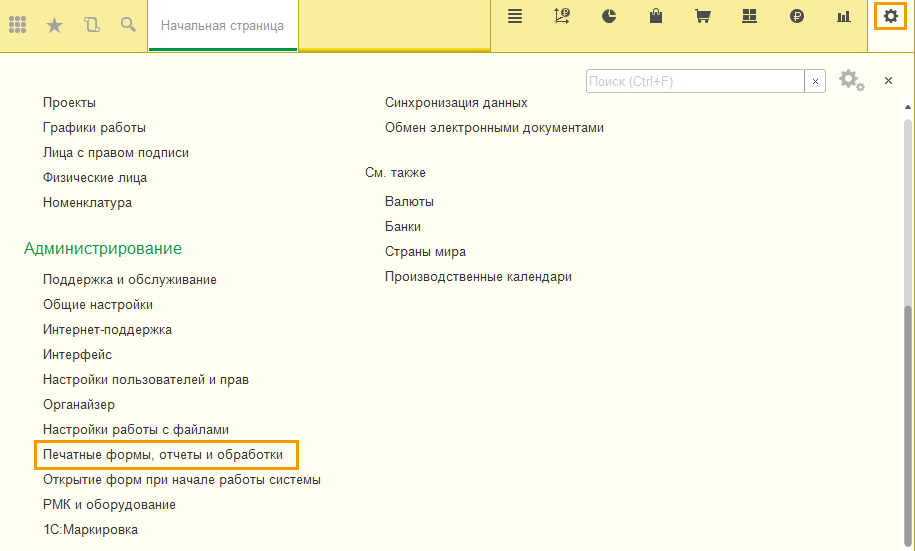Click the scrollbar up arrow

tap(907, 107)
